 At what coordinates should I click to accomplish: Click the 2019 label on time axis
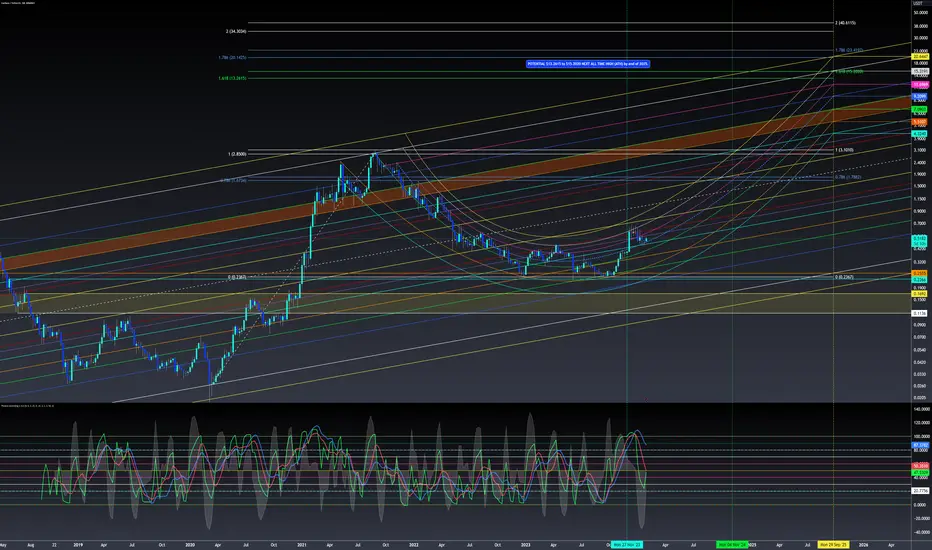click(x=78, y=545)
